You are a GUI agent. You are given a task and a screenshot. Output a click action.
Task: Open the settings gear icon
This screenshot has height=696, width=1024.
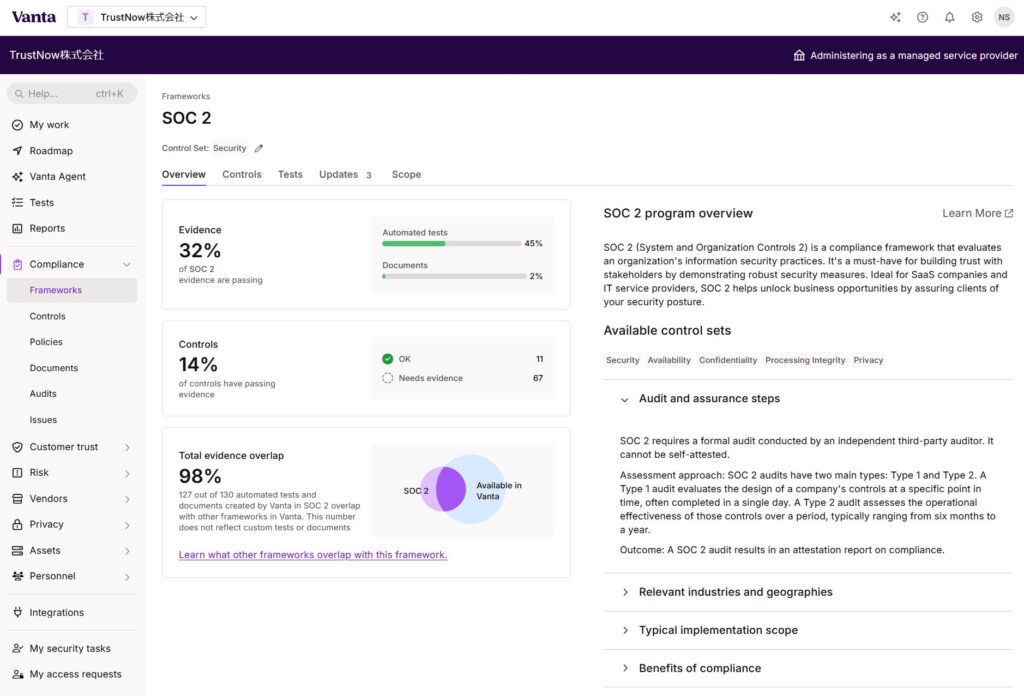coord(977,17)
